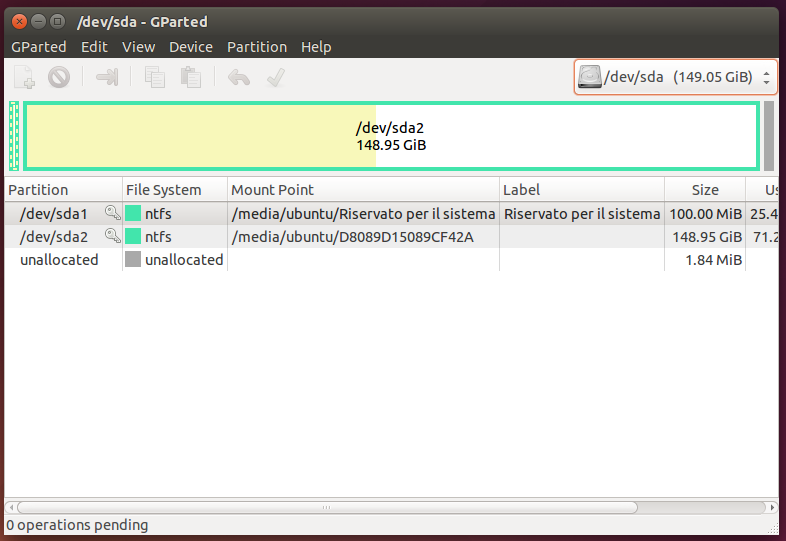
Task: Click the ntfs color swatch for /dev/sda2
Action: pos(133,236)
